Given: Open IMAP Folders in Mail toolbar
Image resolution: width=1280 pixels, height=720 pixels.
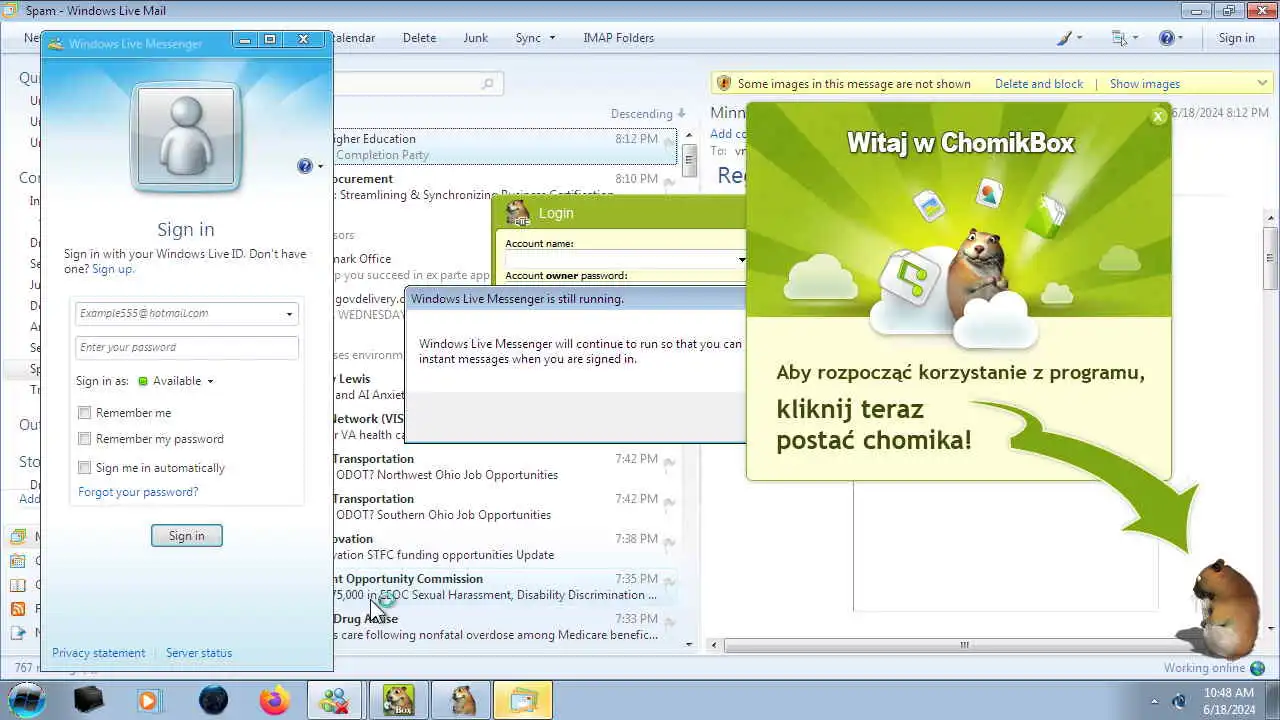Looking at the screenshot, I should click(x=619, y=38).
